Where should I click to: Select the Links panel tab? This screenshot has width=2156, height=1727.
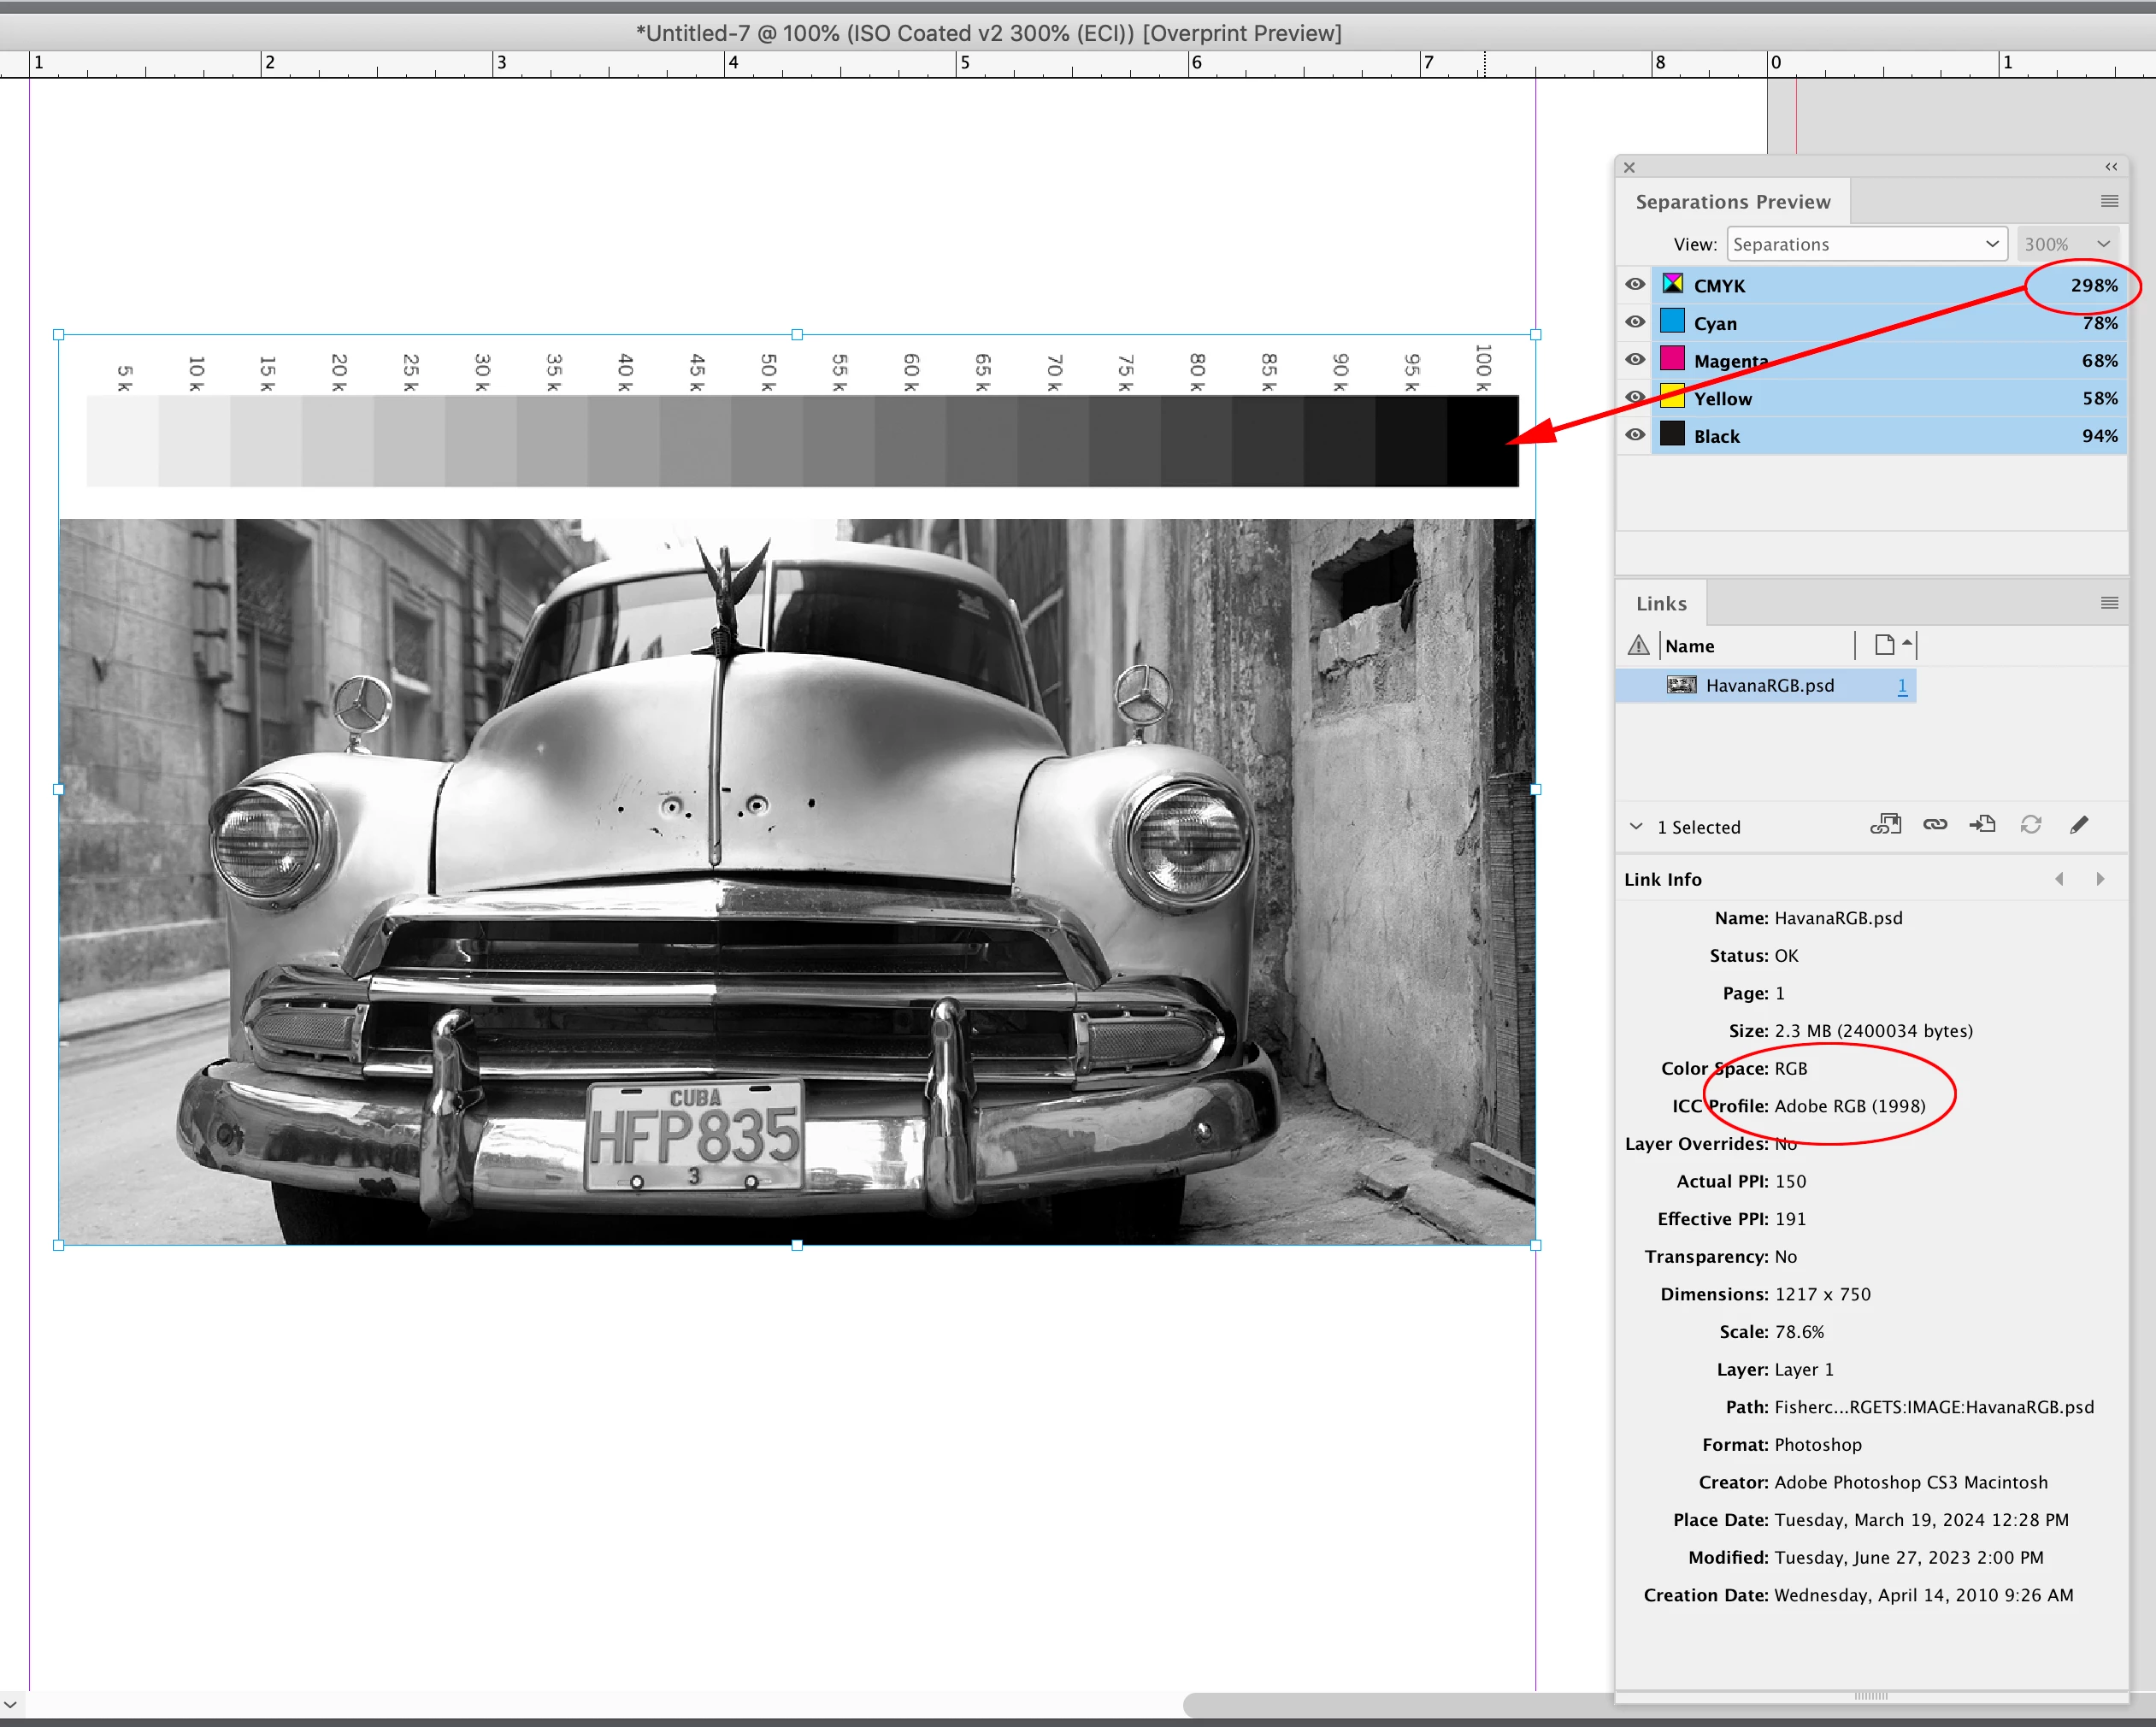(1661, 604)
